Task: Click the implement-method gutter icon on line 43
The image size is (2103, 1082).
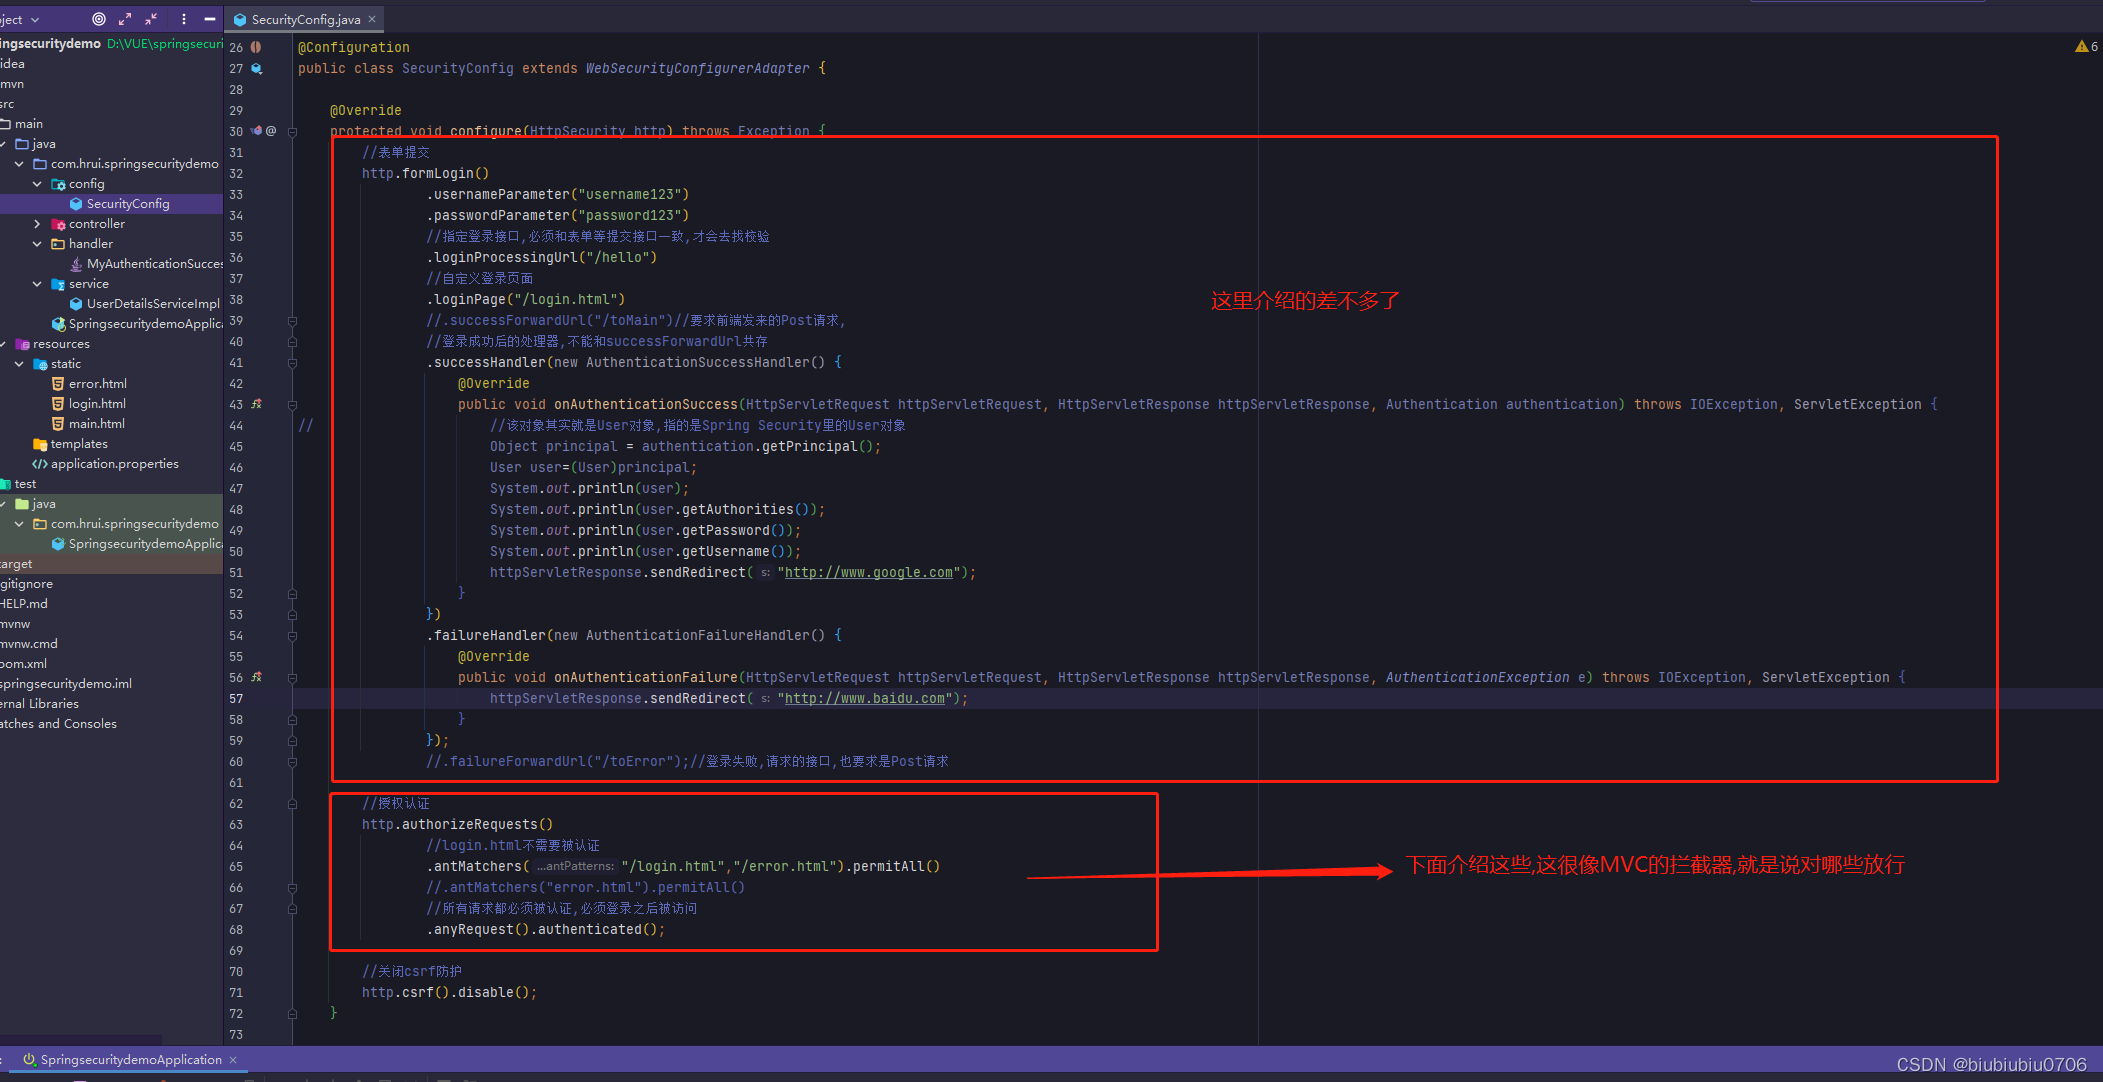Action: [256, 404]
